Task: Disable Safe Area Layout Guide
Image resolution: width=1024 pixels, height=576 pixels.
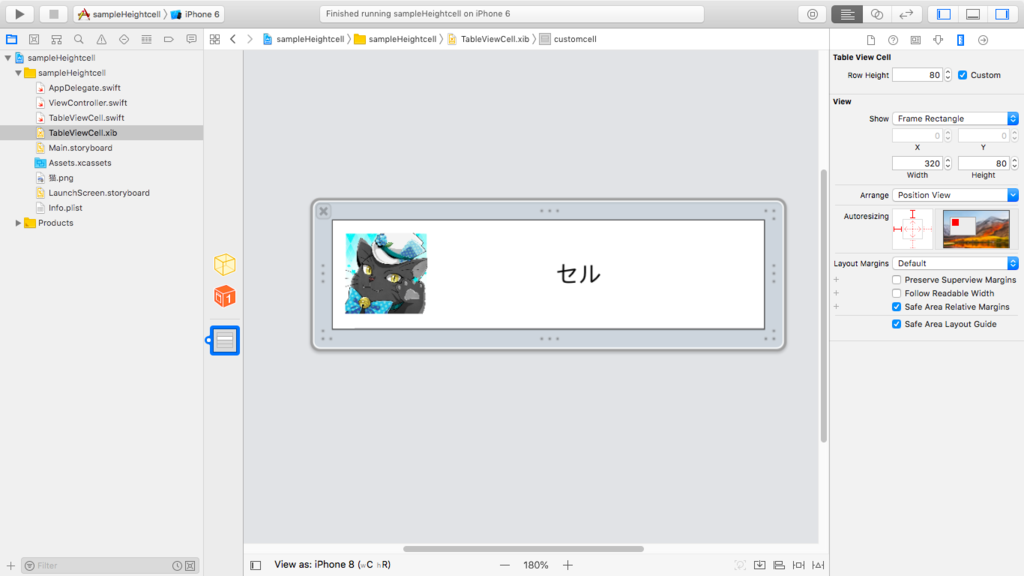Action: click(x=896, y=324)
